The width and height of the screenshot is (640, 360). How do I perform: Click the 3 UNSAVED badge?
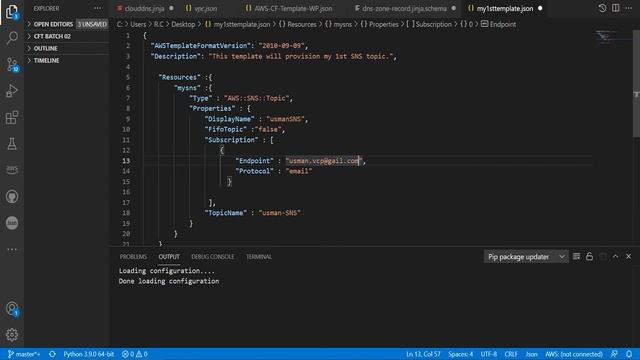tap(92, 24)
